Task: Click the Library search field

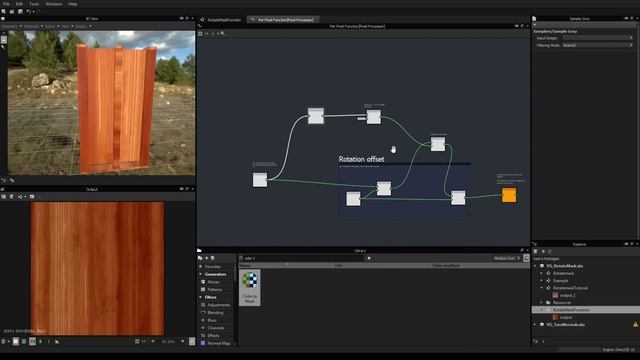Action: click(301, 258)
